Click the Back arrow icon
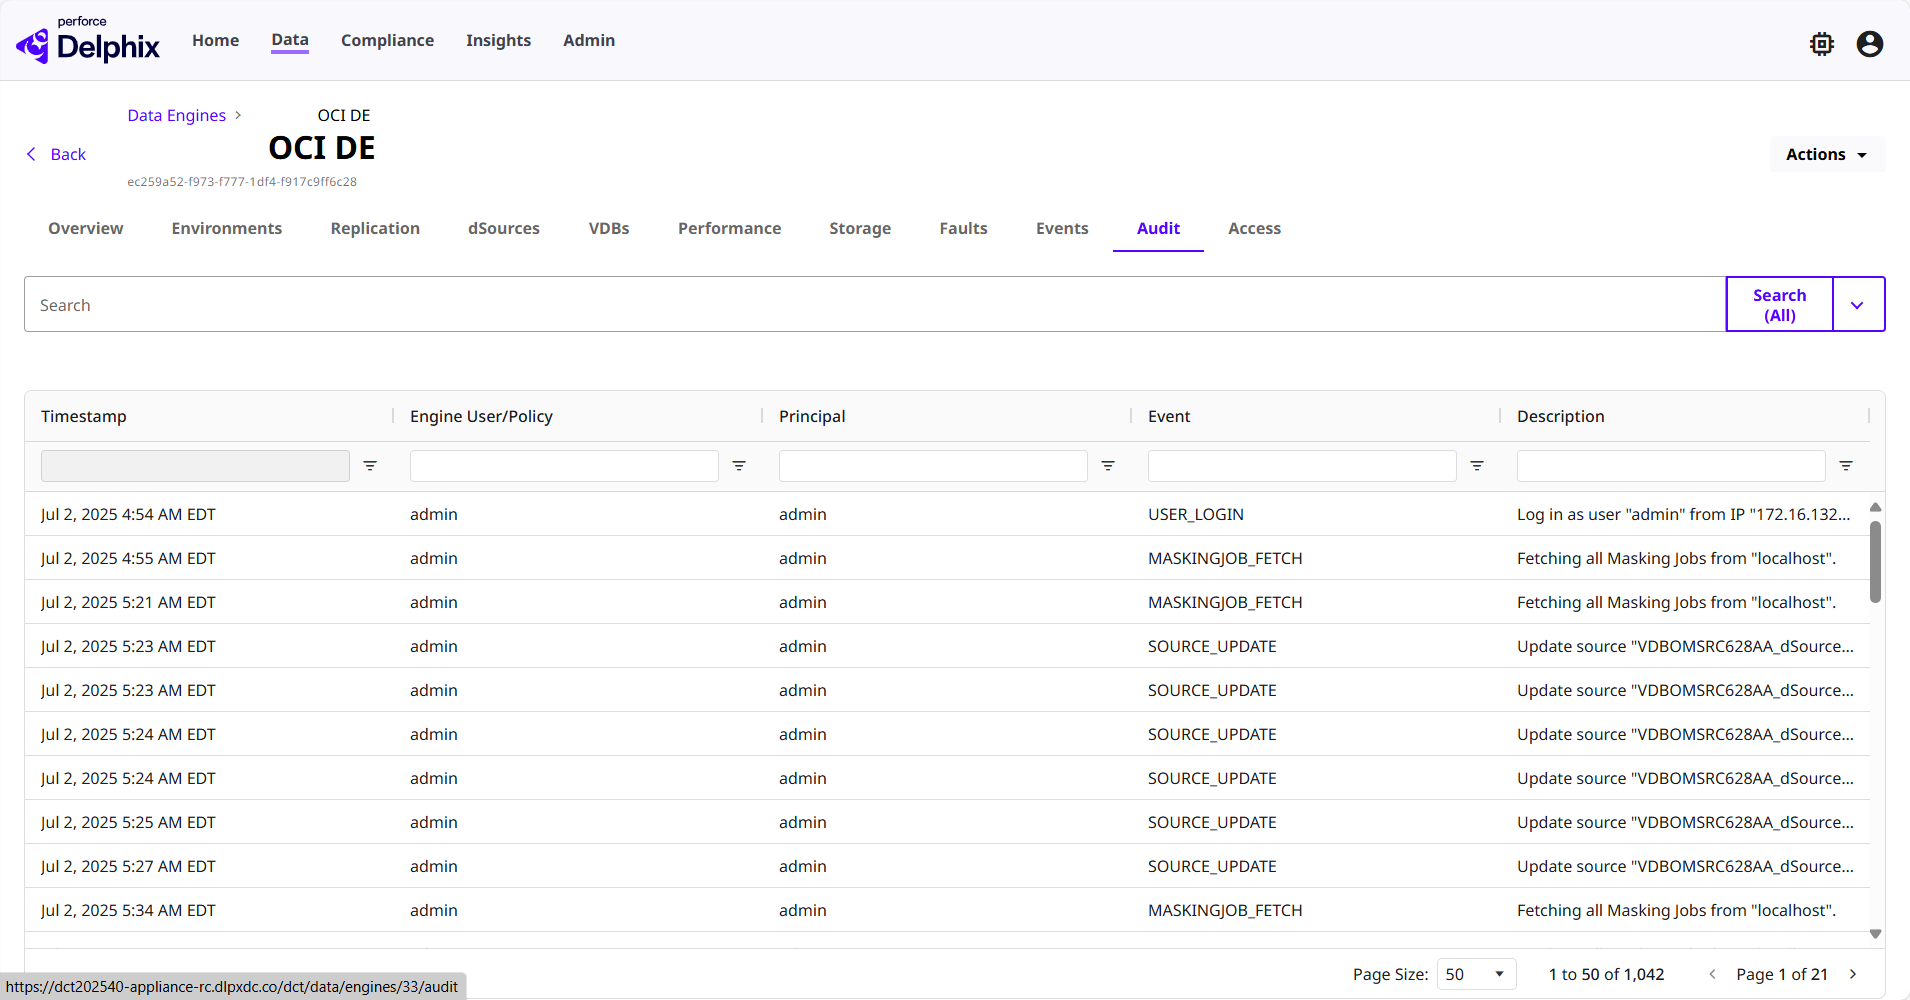 31,154
